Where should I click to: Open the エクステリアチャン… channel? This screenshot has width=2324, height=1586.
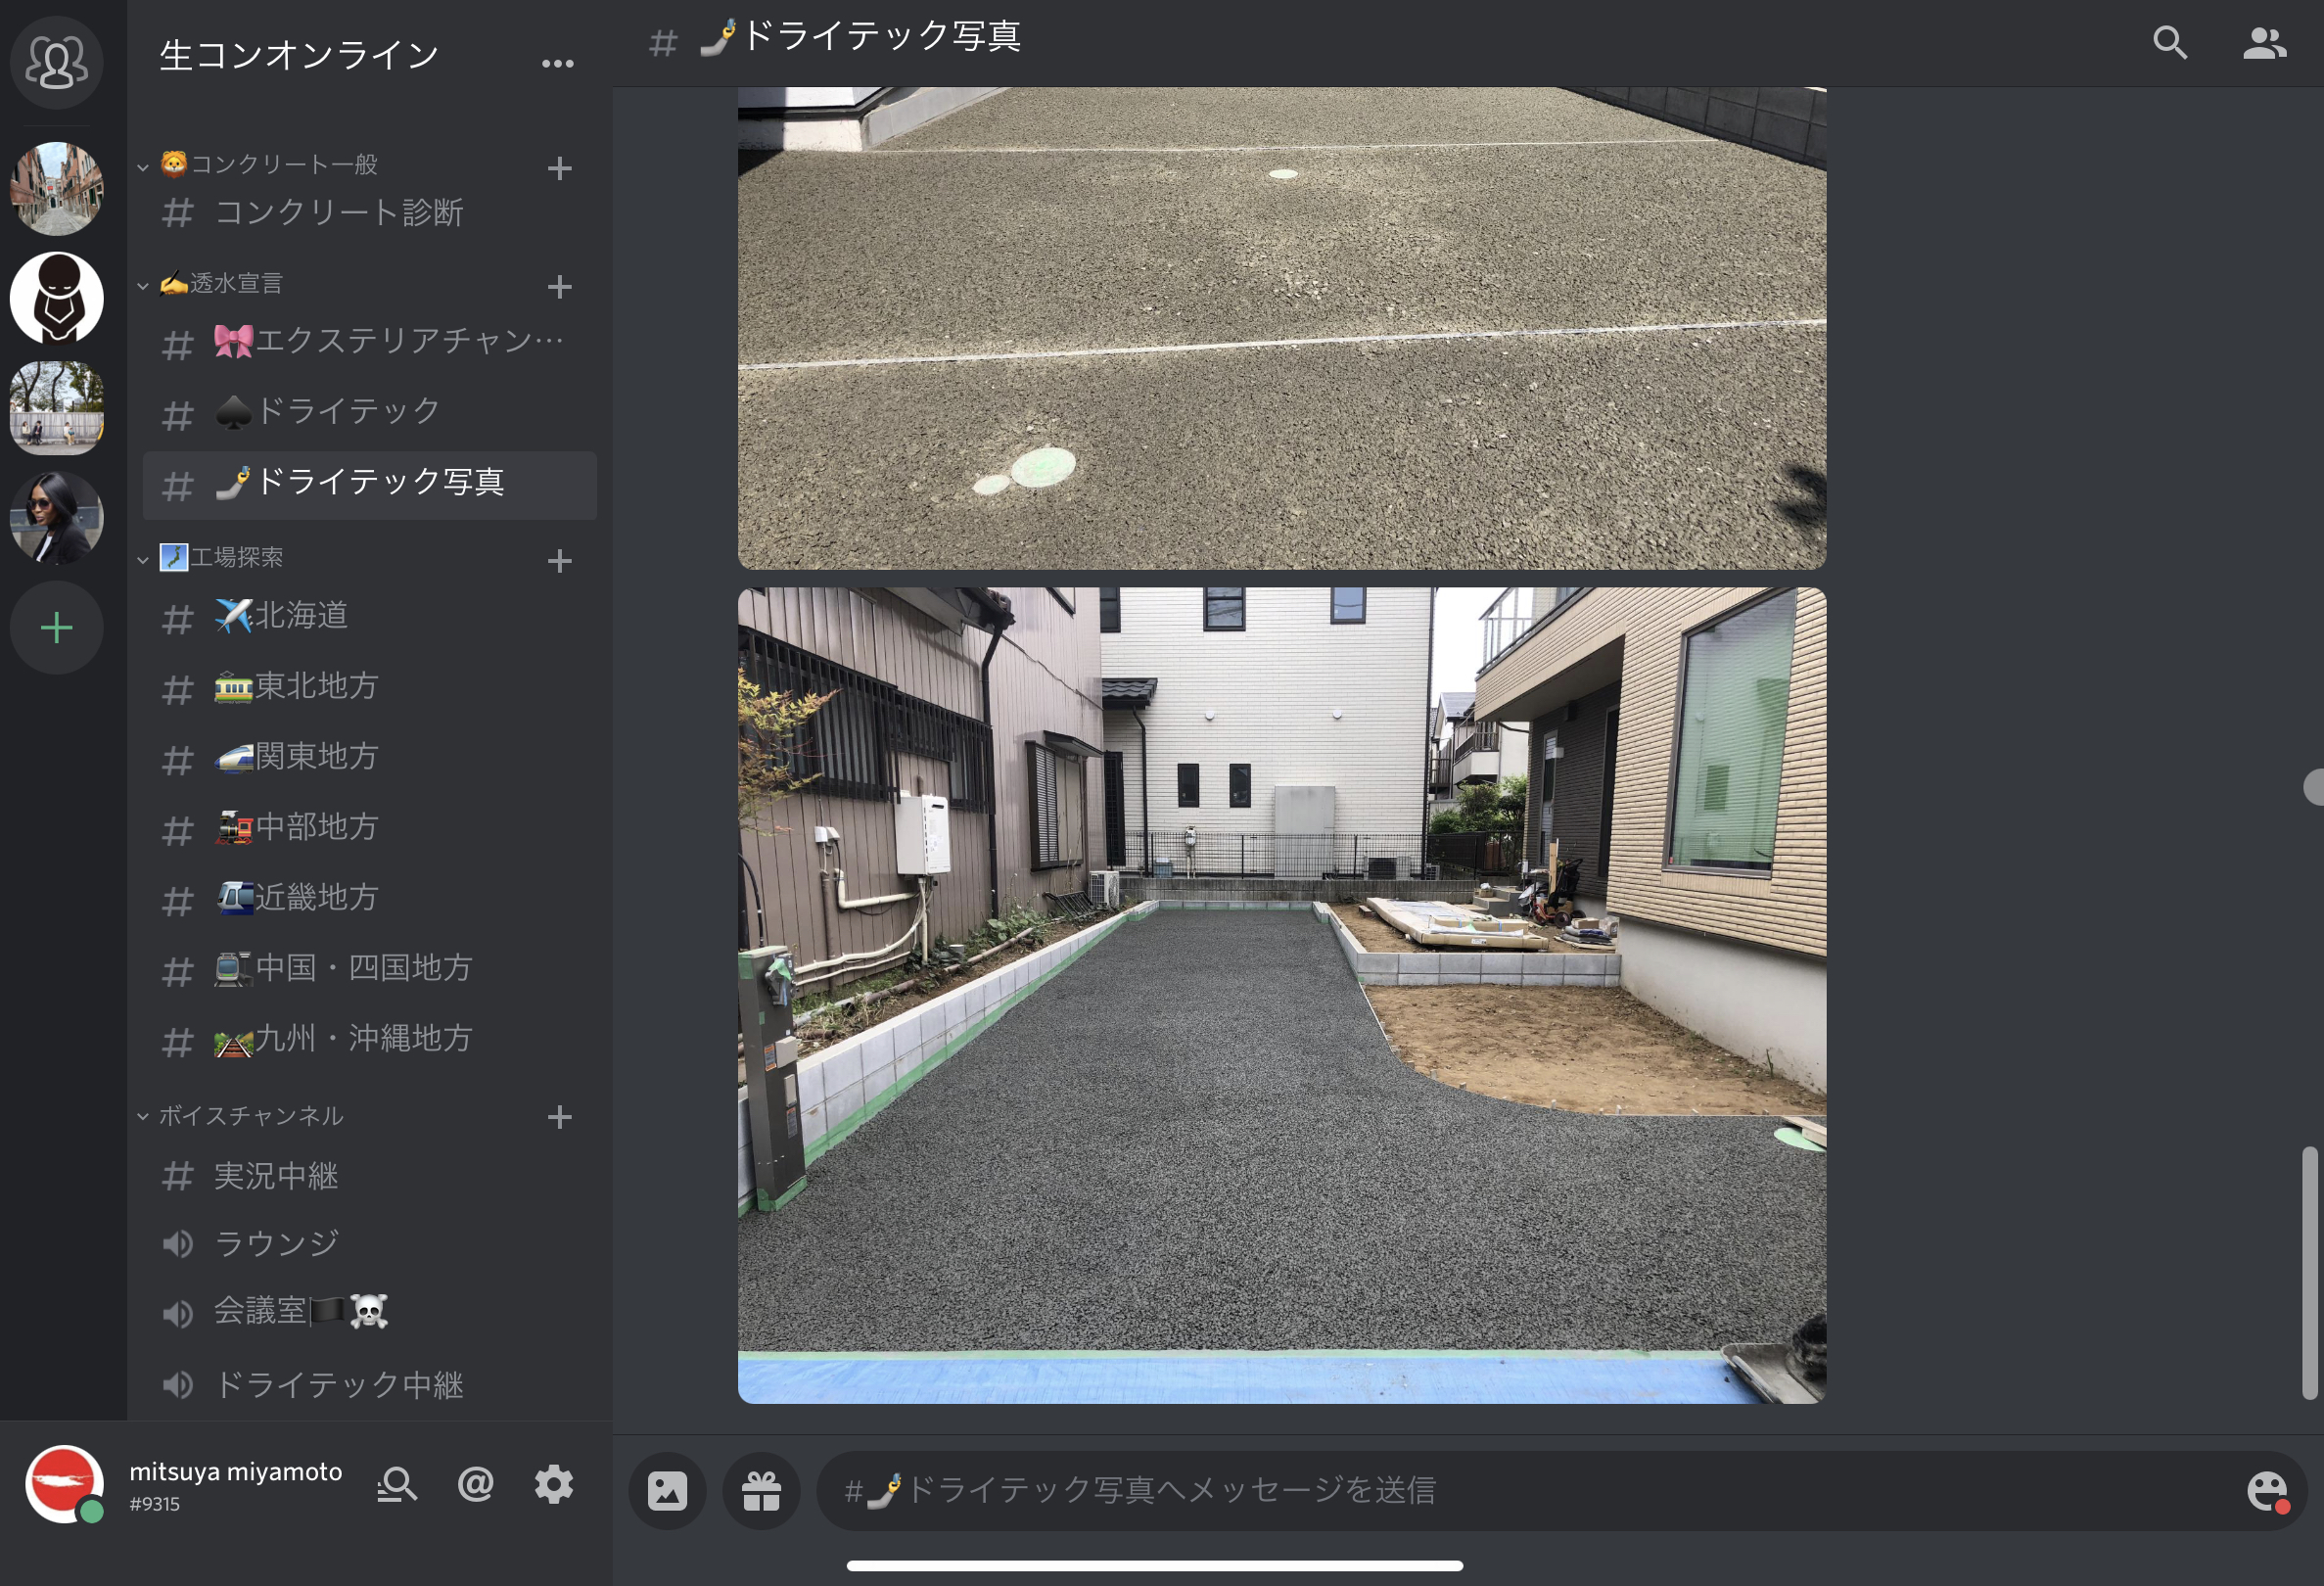[x=369, y=342]
